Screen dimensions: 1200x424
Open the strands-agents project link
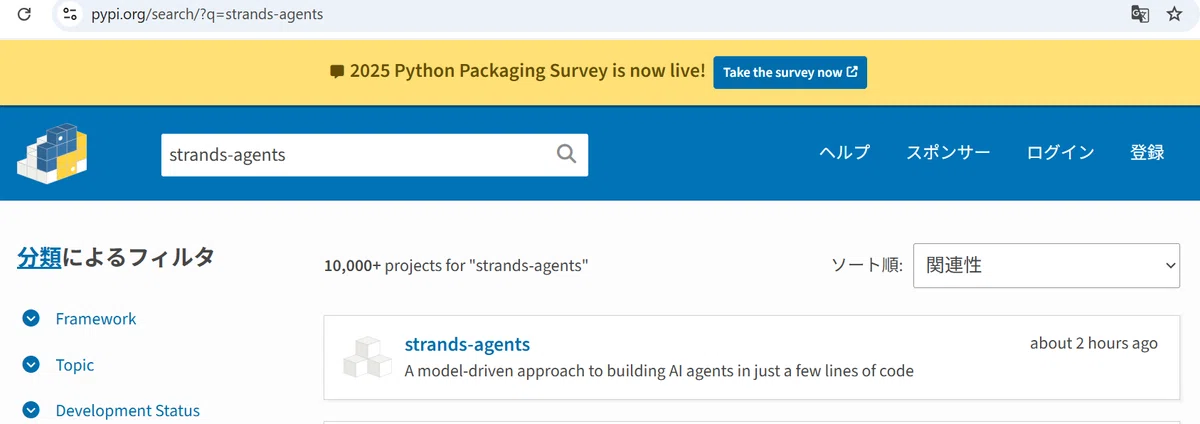(x=467, y=344)
